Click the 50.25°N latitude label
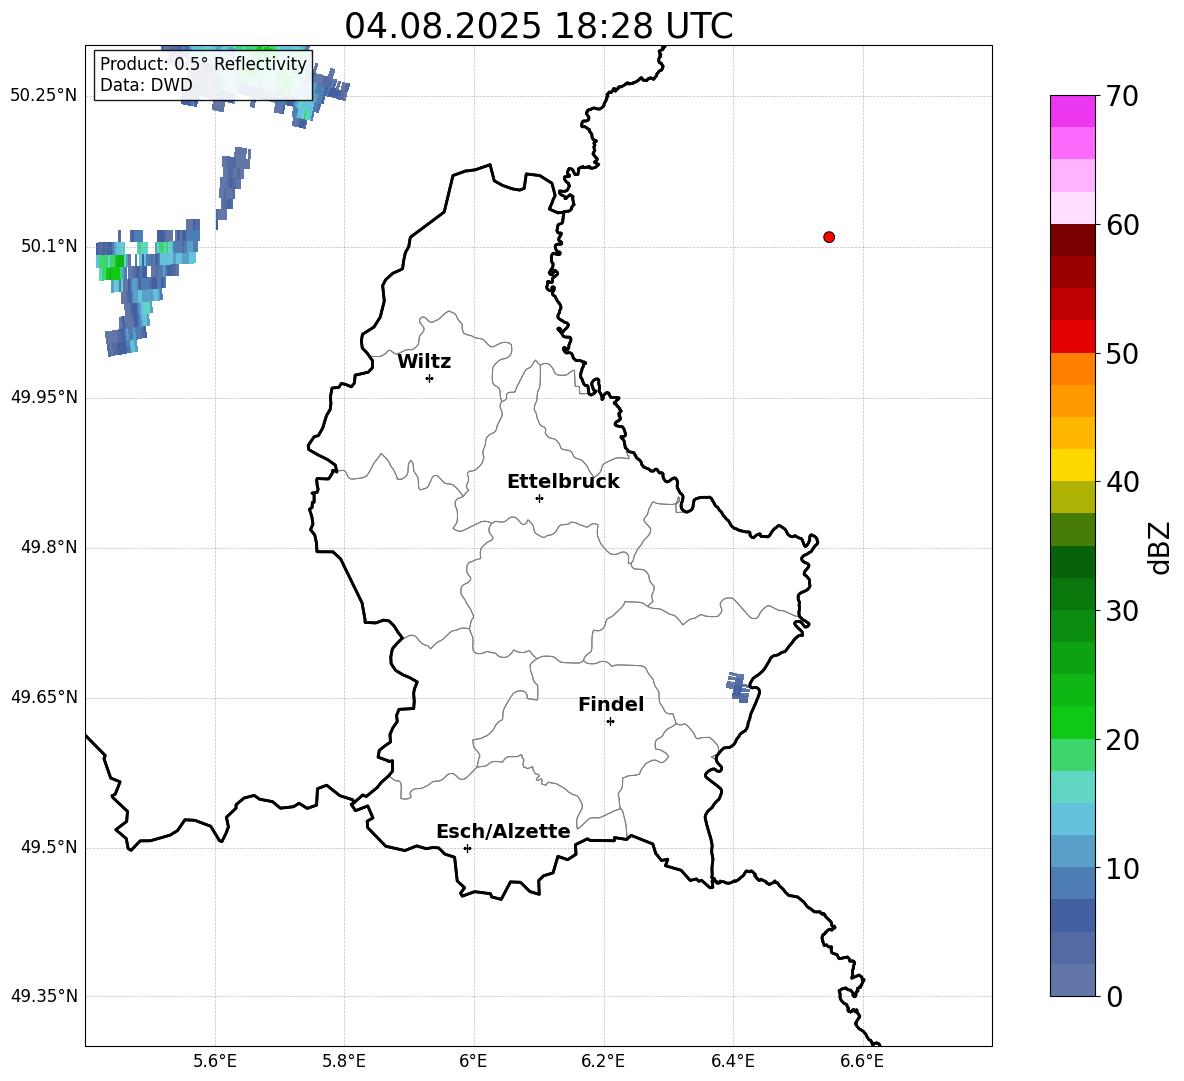Viewport: 1184px width, 1081px height. (44, 96)
